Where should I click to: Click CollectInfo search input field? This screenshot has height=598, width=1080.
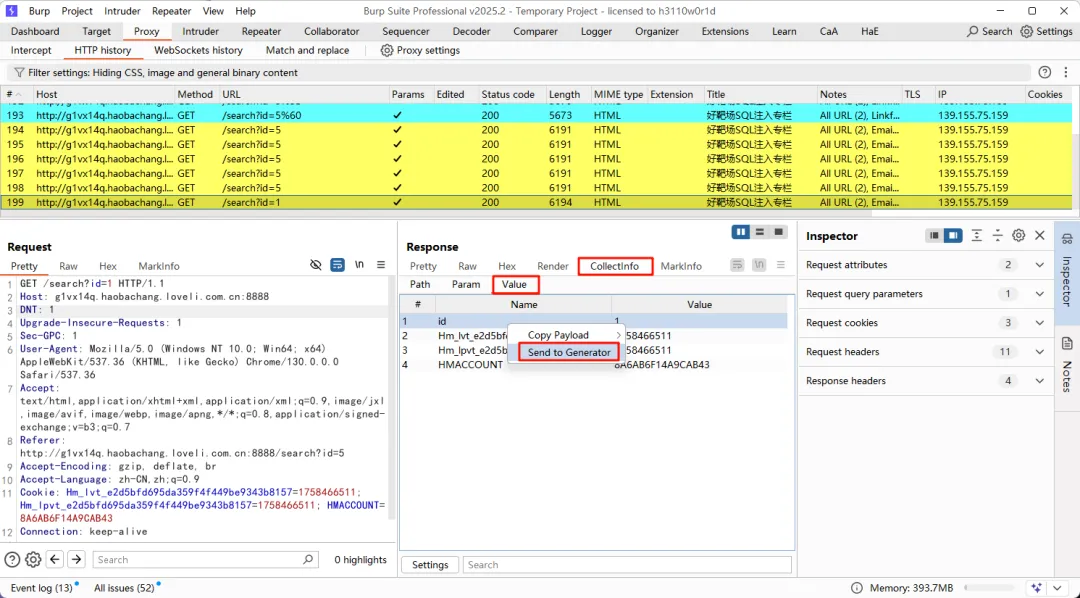tap(627, 565)
